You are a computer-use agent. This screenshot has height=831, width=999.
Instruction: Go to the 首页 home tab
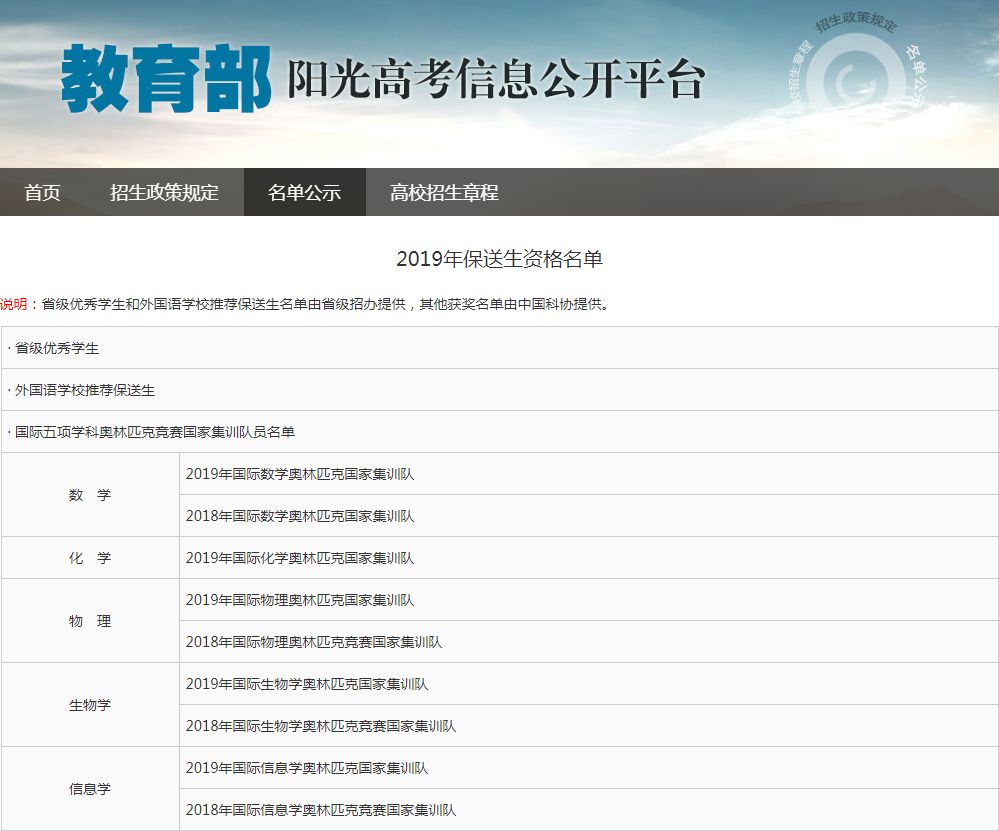[x=42, y=192]
